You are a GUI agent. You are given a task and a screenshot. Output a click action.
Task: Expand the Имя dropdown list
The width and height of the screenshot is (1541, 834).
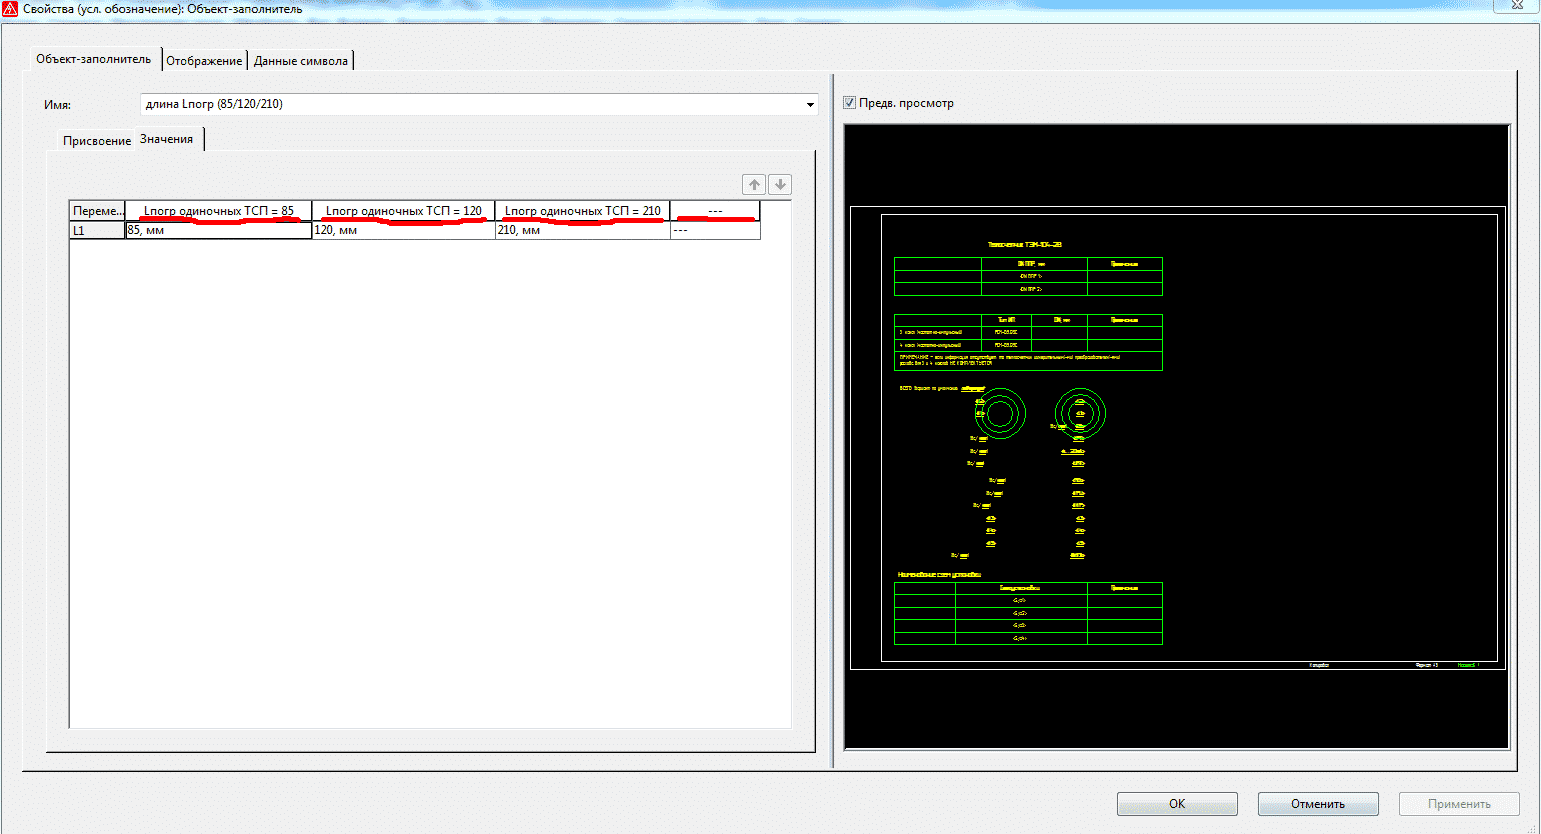(x=809, y=104)
